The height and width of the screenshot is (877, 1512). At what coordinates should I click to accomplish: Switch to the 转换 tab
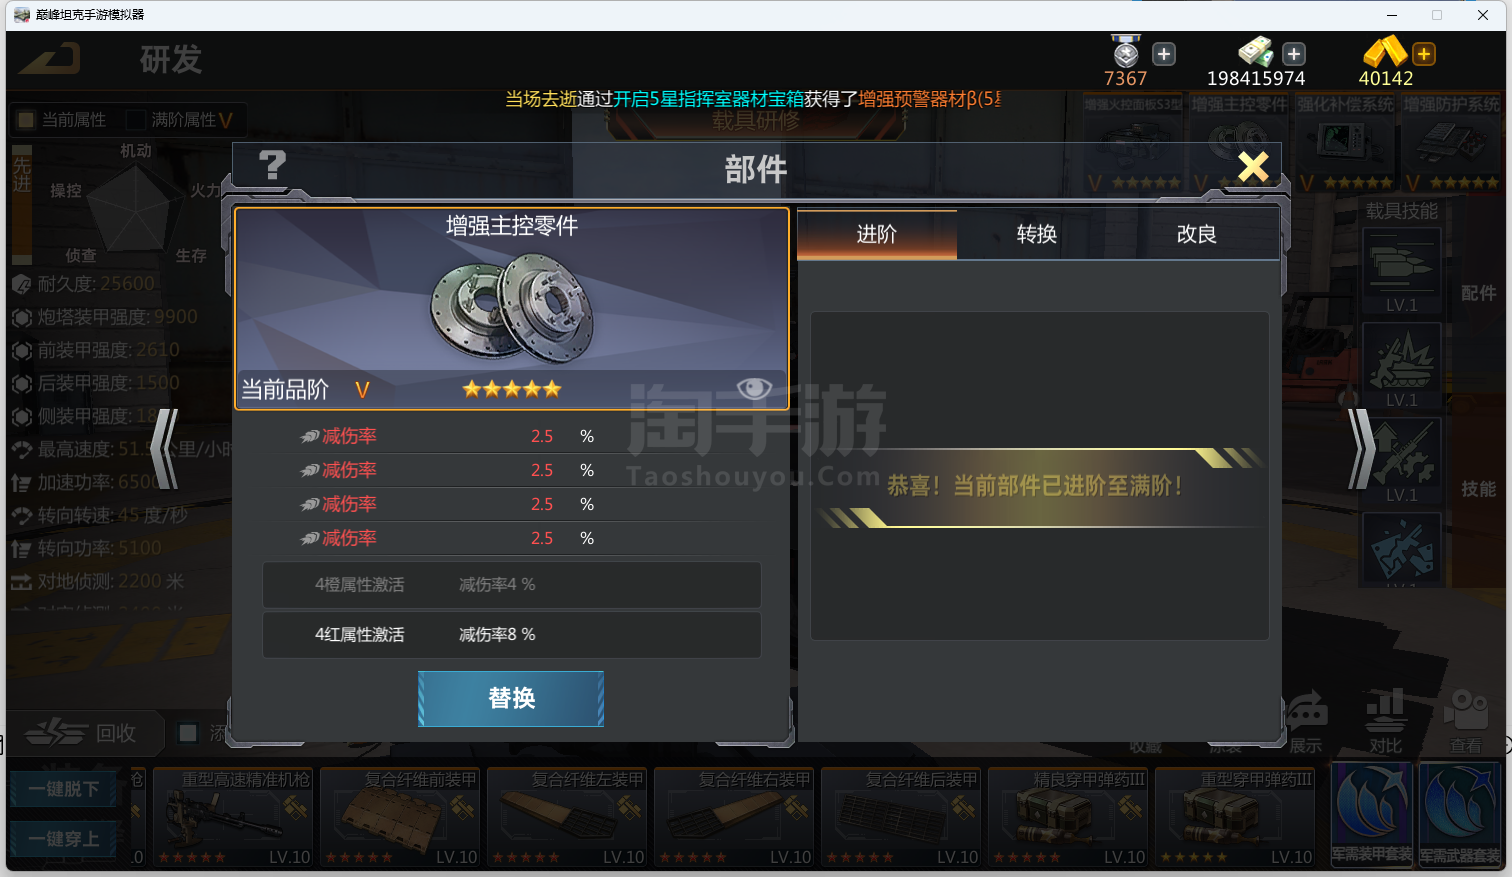click(x=1037, y=234)
